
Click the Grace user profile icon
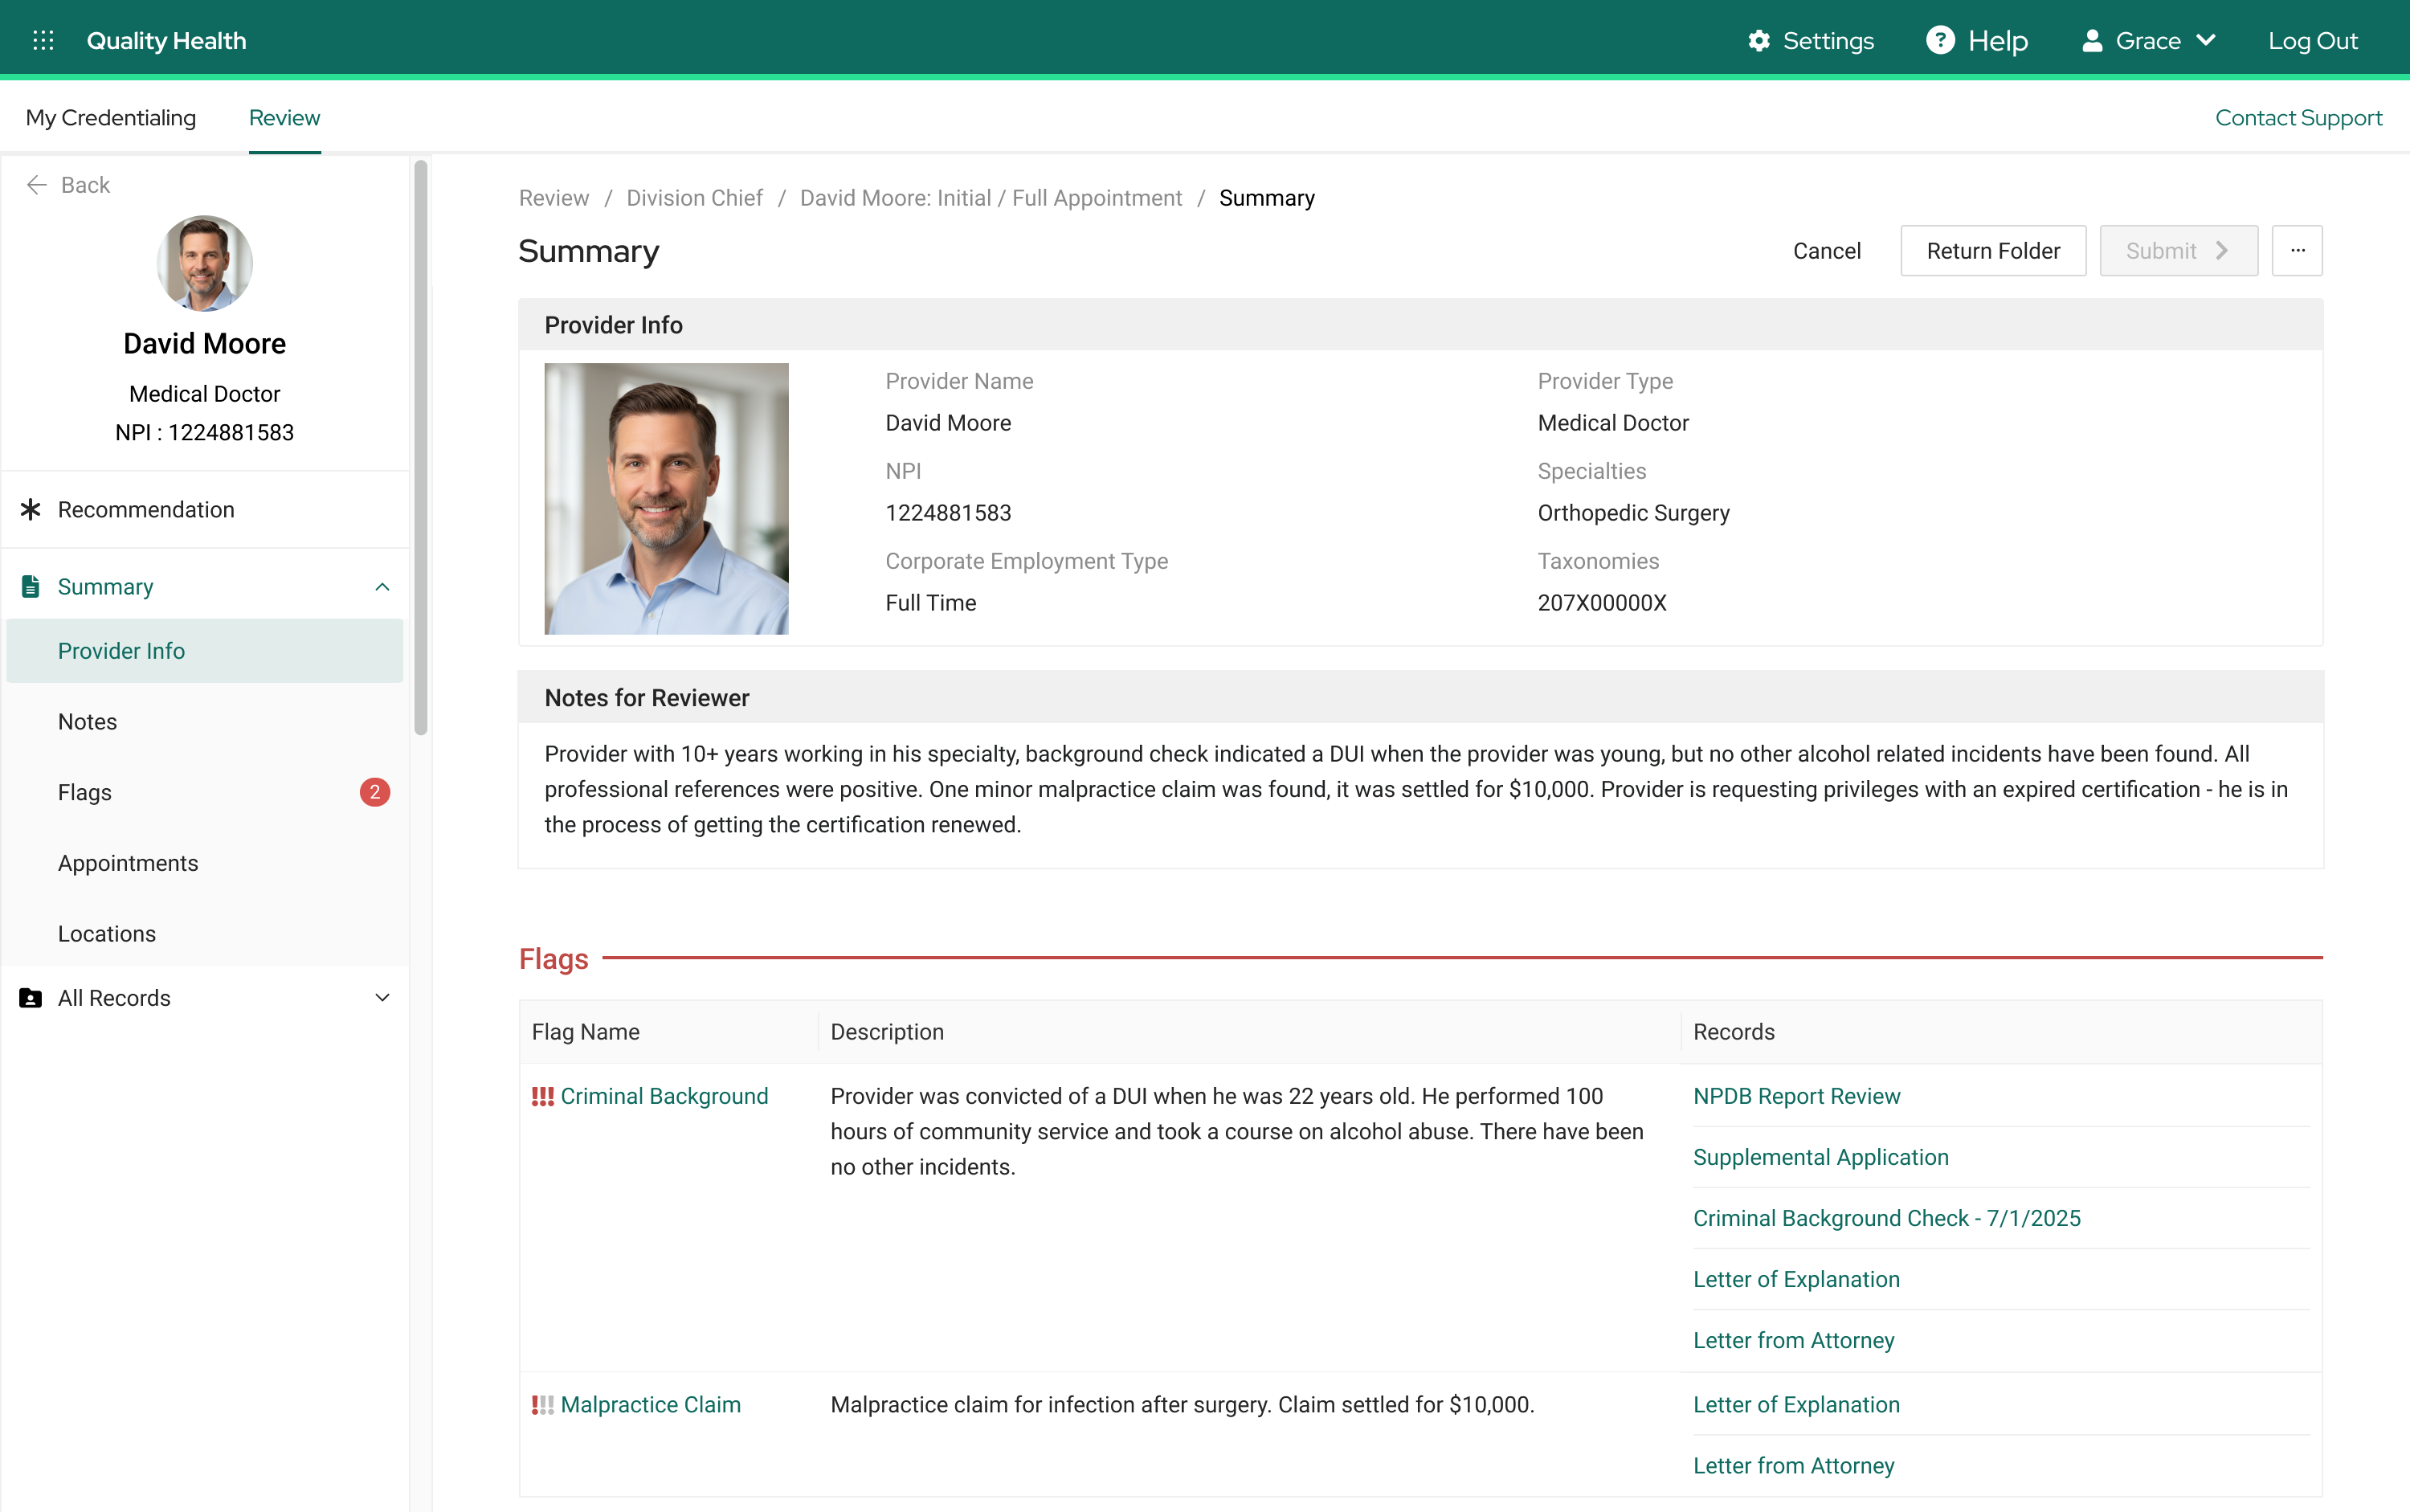click(2091, 40)
